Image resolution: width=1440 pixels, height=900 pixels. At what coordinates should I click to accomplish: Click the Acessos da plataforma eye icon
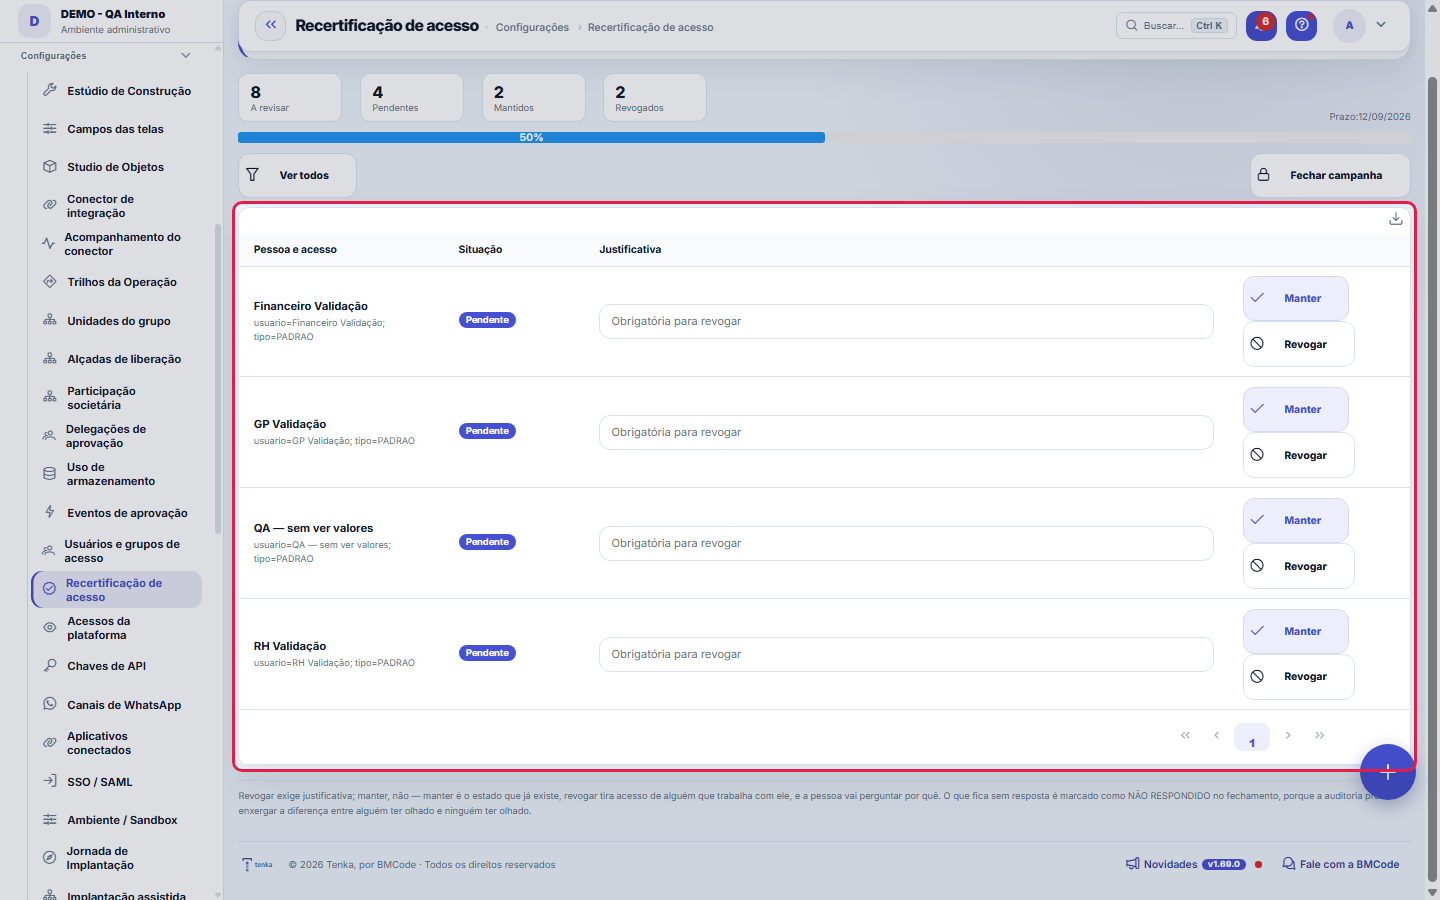(x=50, y=628)
